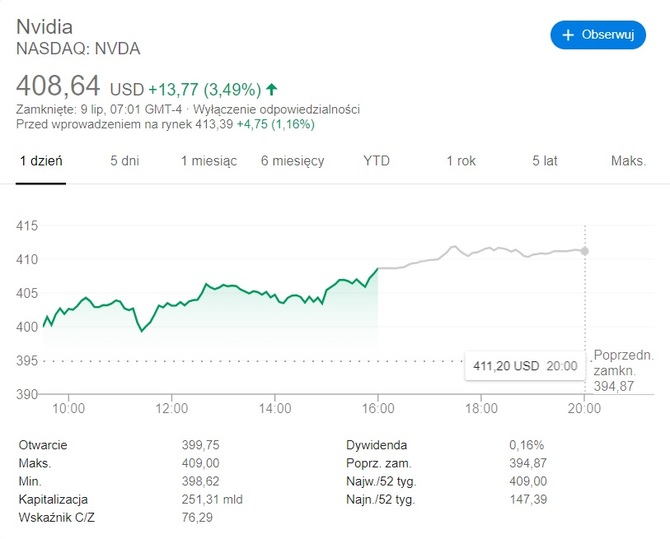This screenshot has width=670, height=539.
Task: Click the plus icon in Obserwuj button
Action: coord(568,35)
